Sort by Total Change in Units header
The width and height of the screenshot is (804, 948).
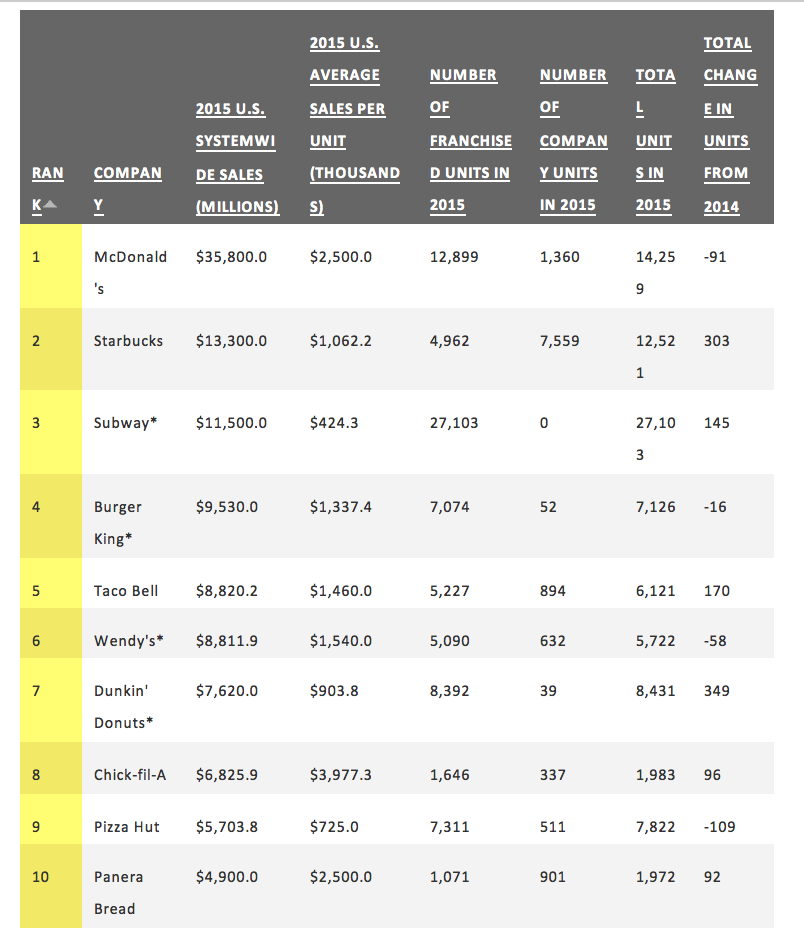(x=729, y=125)
